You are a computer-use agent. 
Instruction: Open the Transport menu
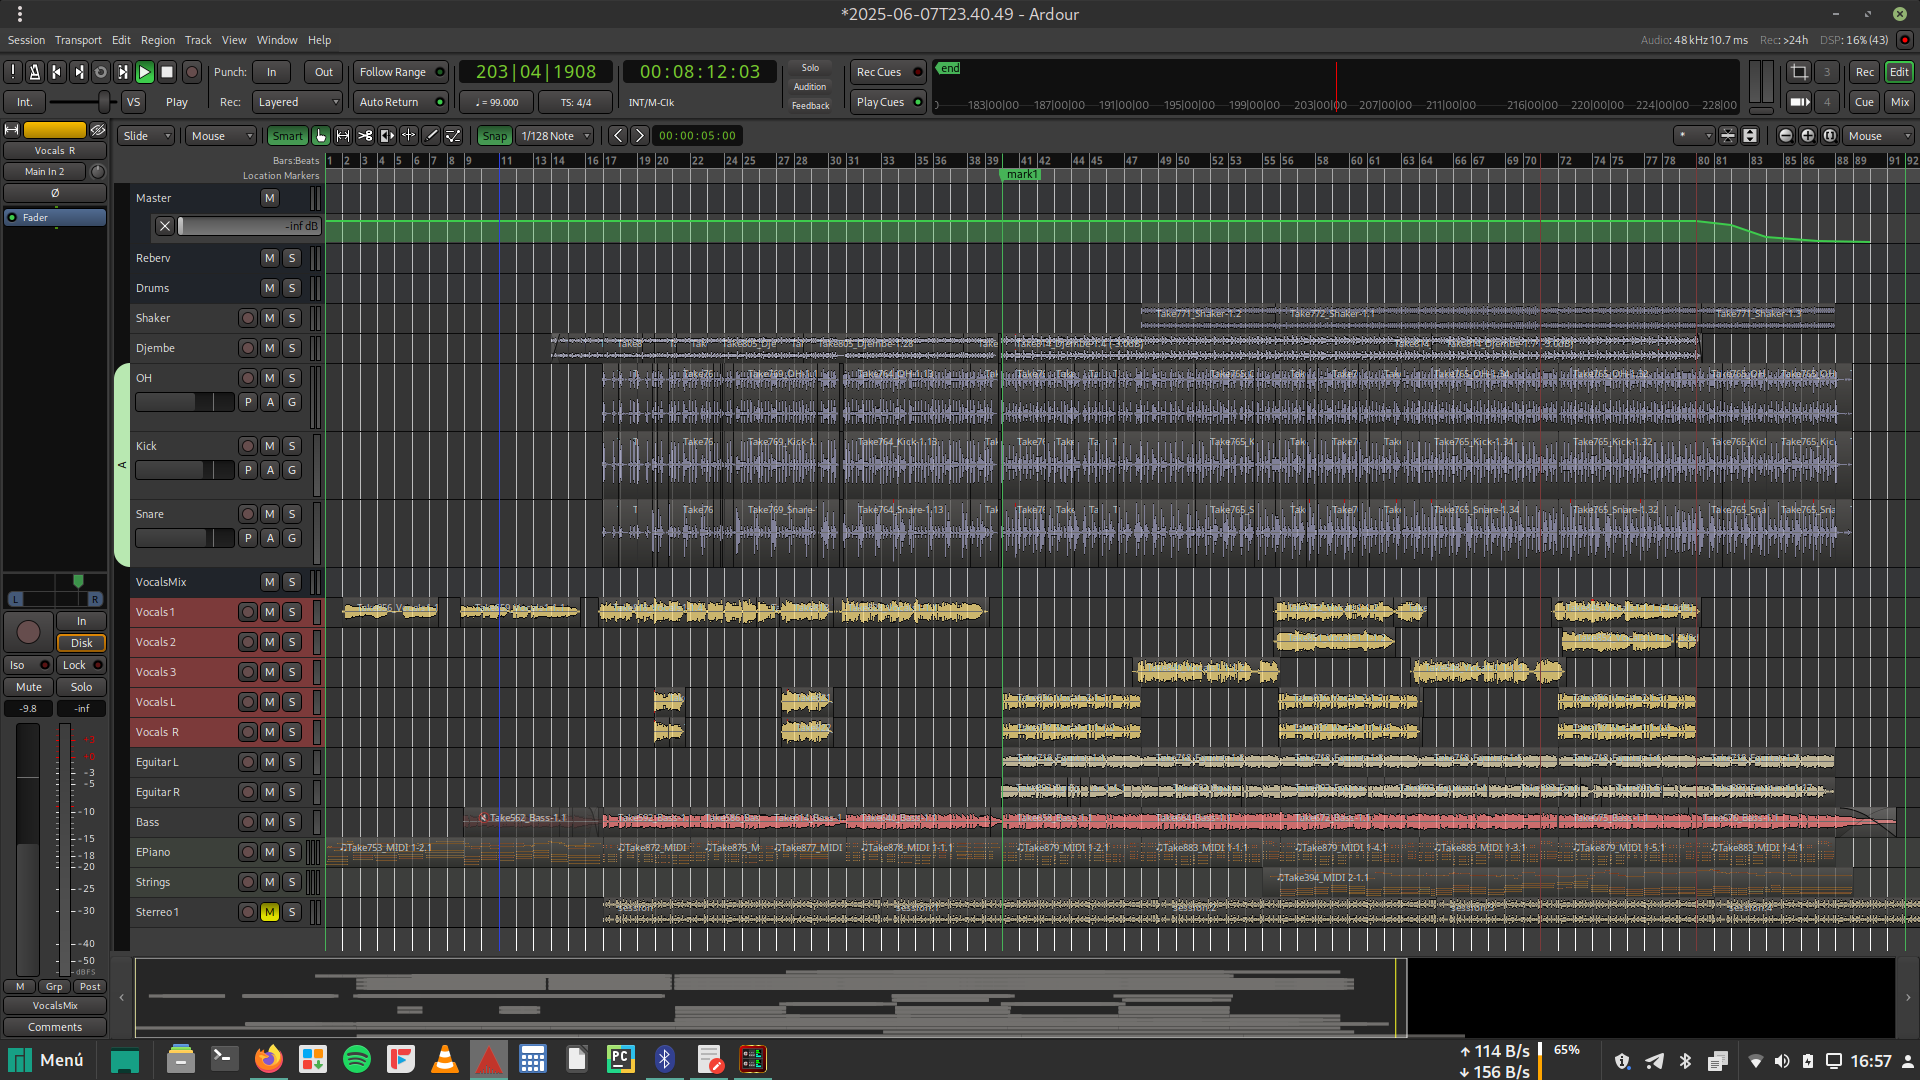[78, 40]
